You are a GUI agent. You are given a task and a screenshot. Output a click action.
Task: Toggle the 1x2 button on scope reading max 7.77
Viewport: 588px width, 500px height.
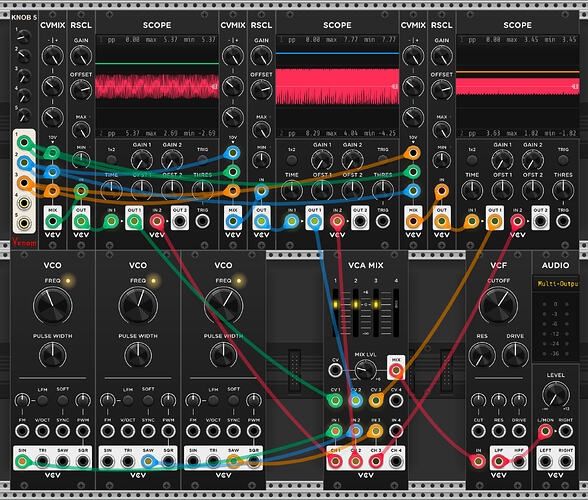pos(292,159)
